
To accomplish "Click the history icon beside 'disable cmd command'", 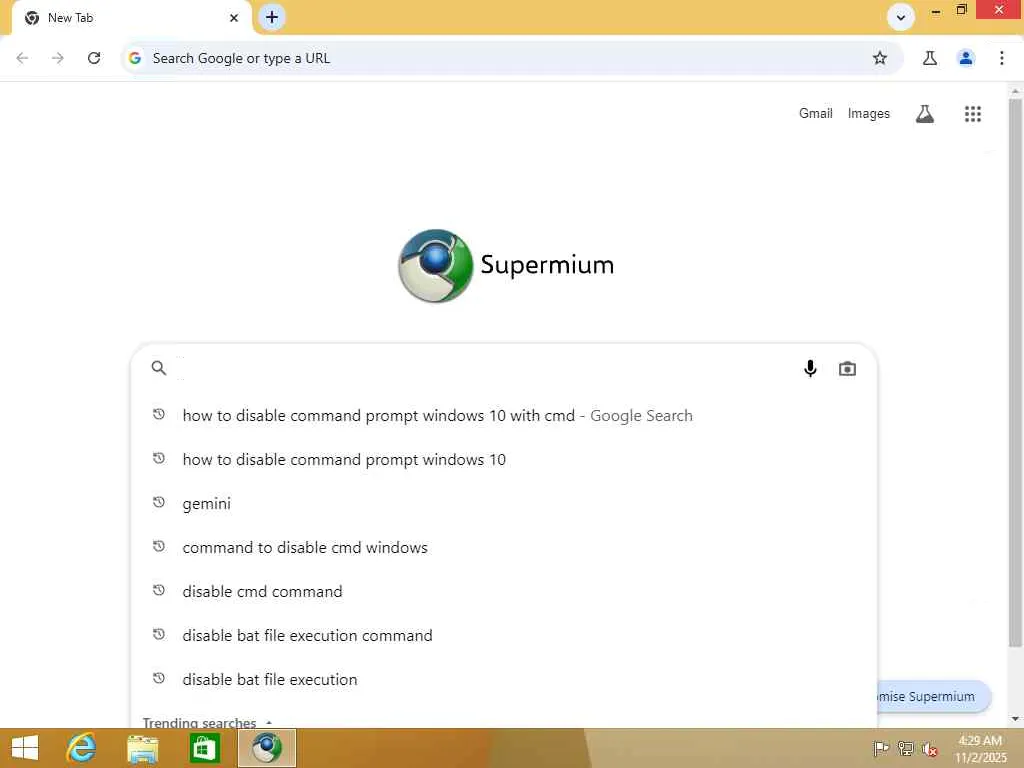I will 159,590.
